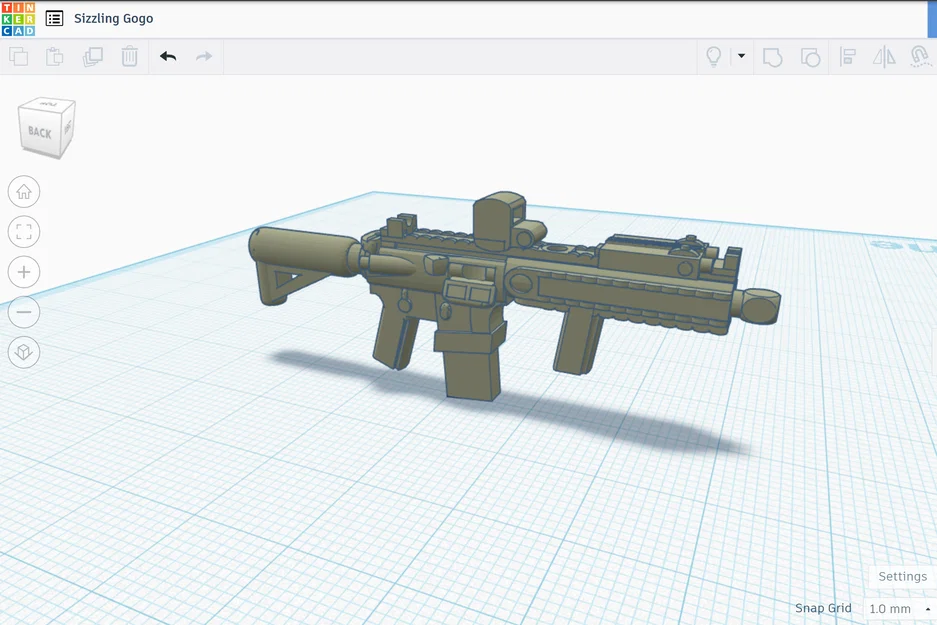Undo the last action
Image resolution: width=937 pixels, height=625 pixels.
point(166,57)
